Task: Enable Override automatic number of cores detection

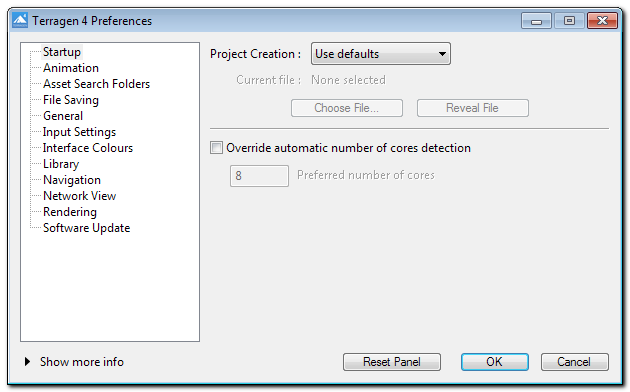Action: [216, 148]
